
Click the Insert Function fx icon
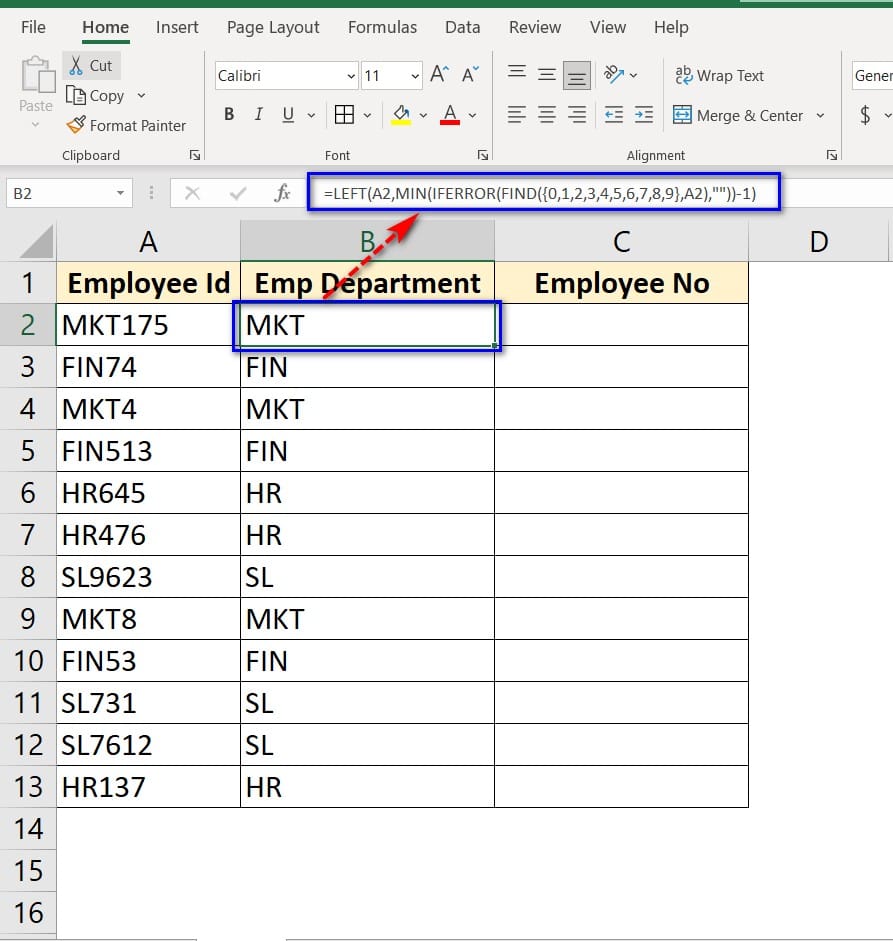[283, 193]
